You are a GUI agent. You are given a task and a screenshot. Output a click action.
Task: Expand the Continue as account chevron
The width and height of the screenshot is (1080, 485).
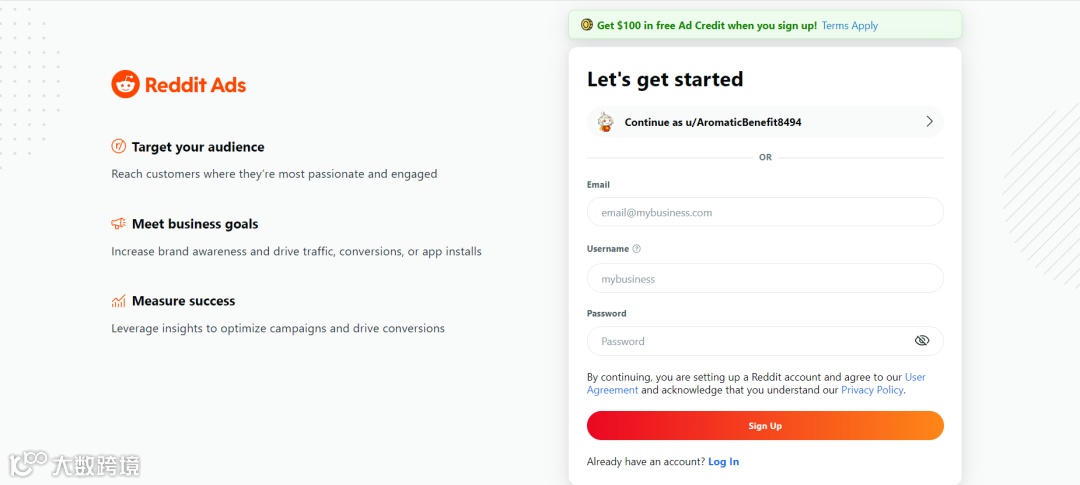pyautogui.click(x=929, y=122)
